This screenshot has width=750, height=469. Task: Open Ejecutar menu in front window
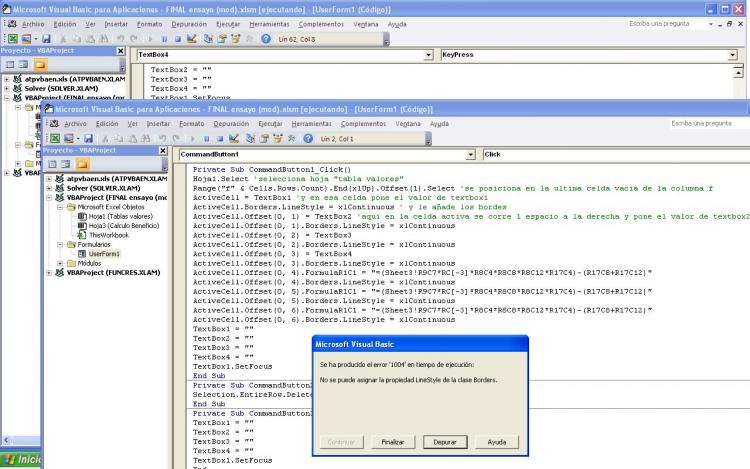pos(270,124)
